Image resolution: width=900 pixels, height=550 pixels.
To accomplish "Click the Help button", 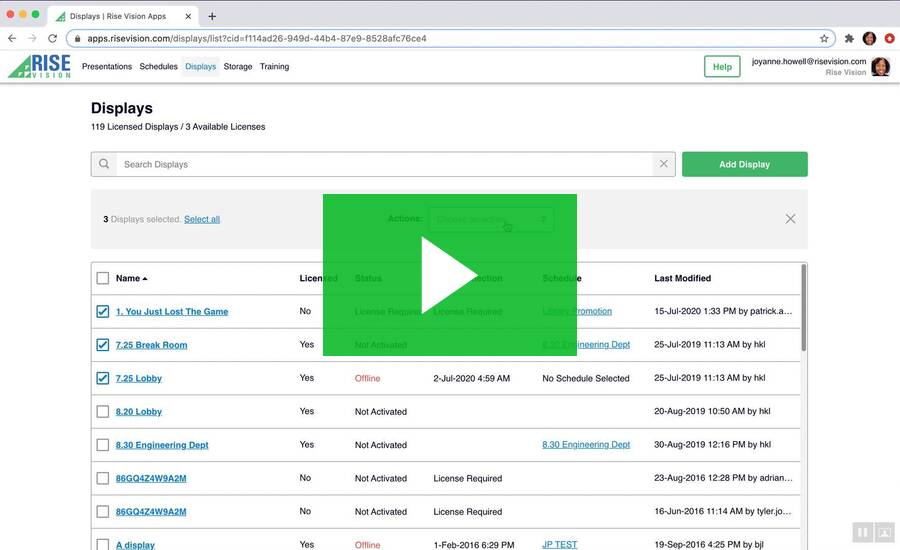I will [x=722, y=67].
